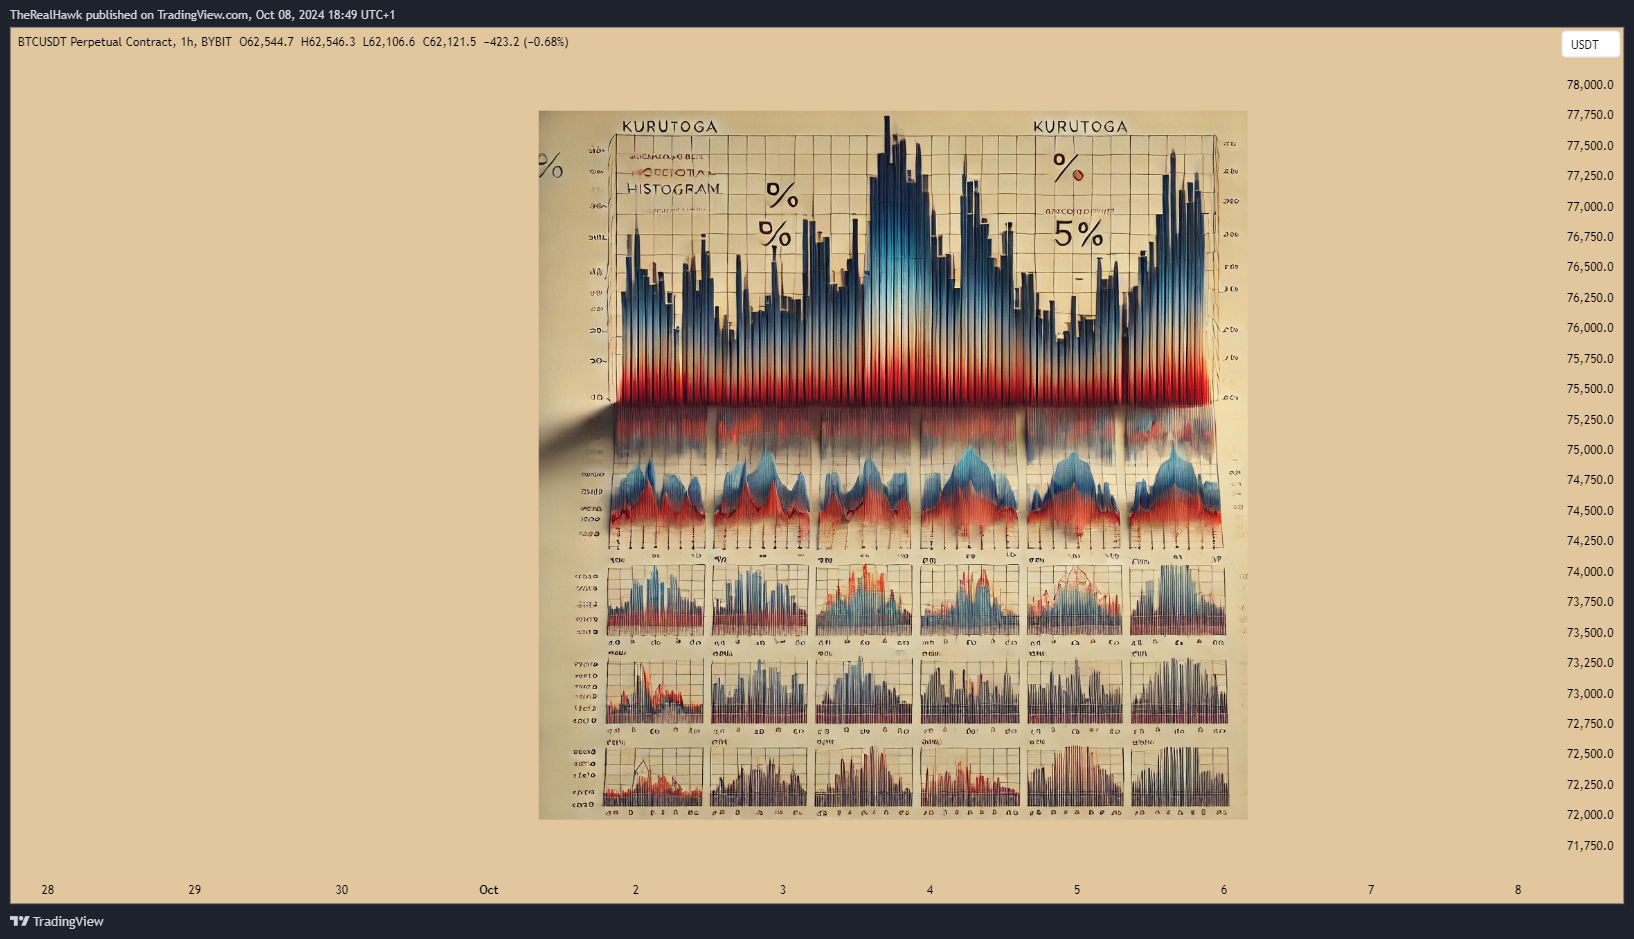The image size is (1634, 939).
Task: Click the 73,000.0 price axis label
Action: tap(1590, 694)
